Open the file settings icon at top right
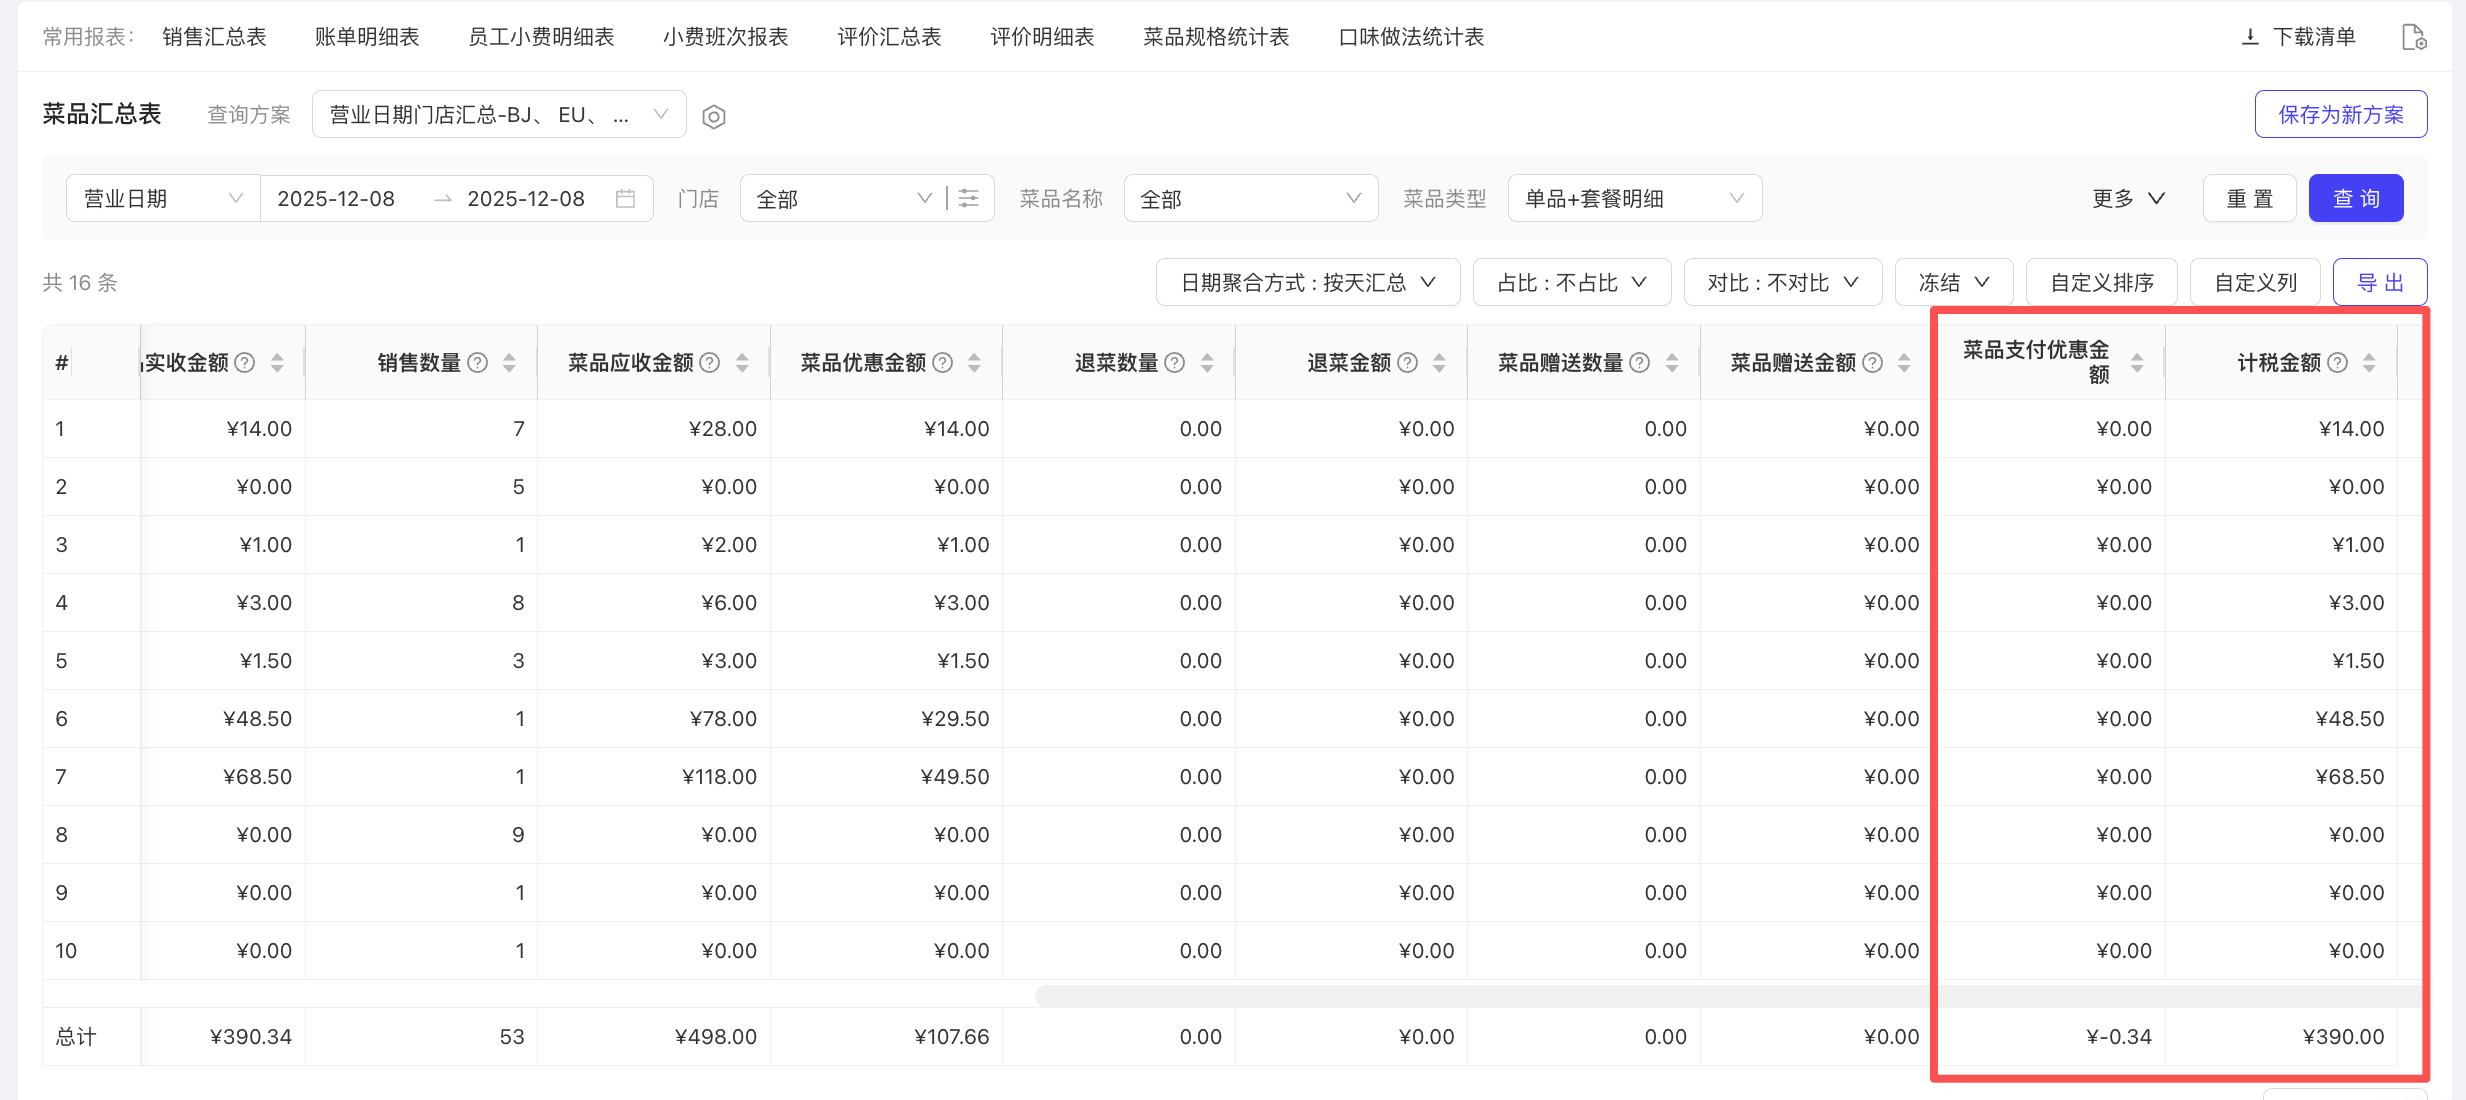The width and height of the screenshot is (2466, 1100). 2413,38
